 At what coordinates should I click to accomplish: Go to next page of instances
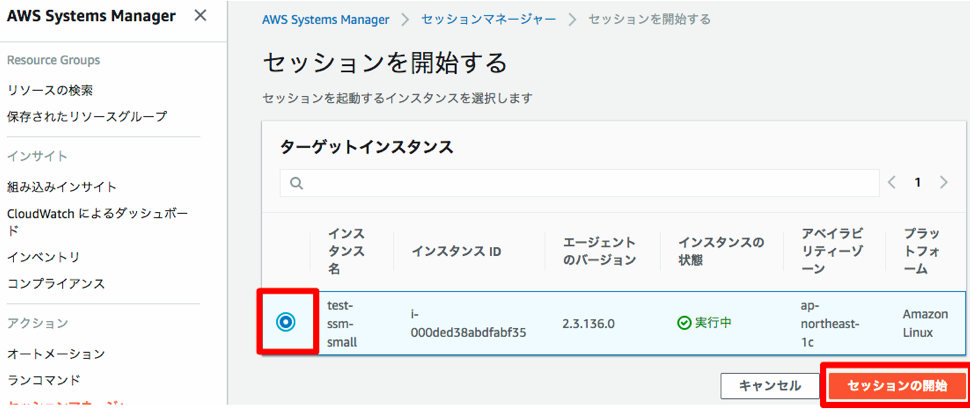(x=943, y=182)
